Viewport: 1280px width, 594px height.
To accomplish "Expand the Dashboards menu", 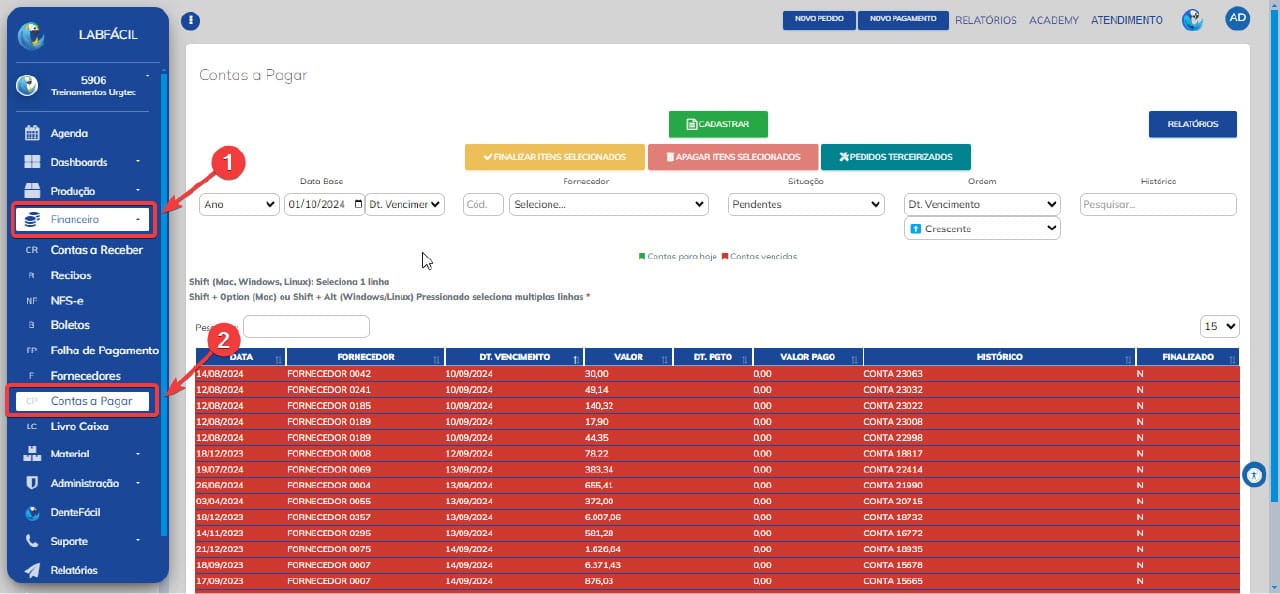I will click(82, 162).
